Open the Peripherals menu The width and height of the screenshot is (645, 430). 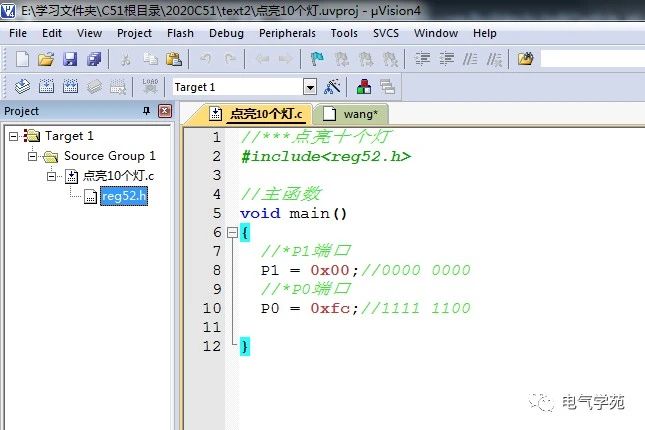pos(287,33)
